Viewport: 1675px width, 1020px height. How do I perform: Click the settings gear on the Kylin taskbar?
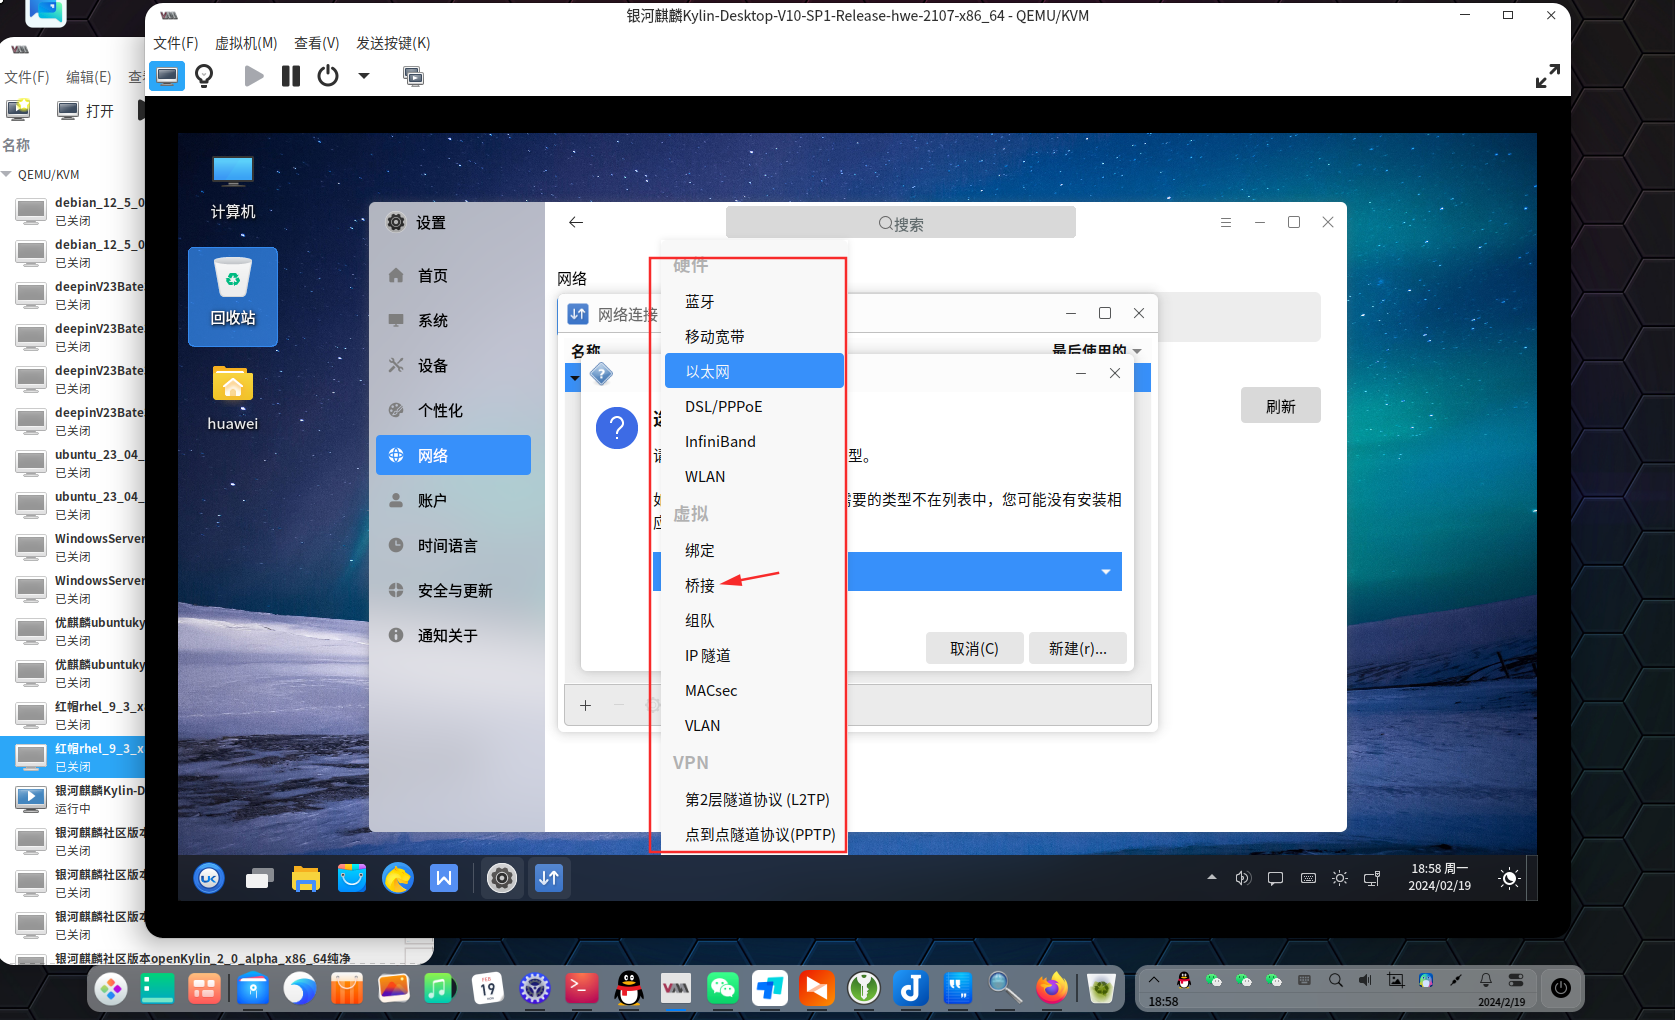pyautogui.click(x=502, y=878)
